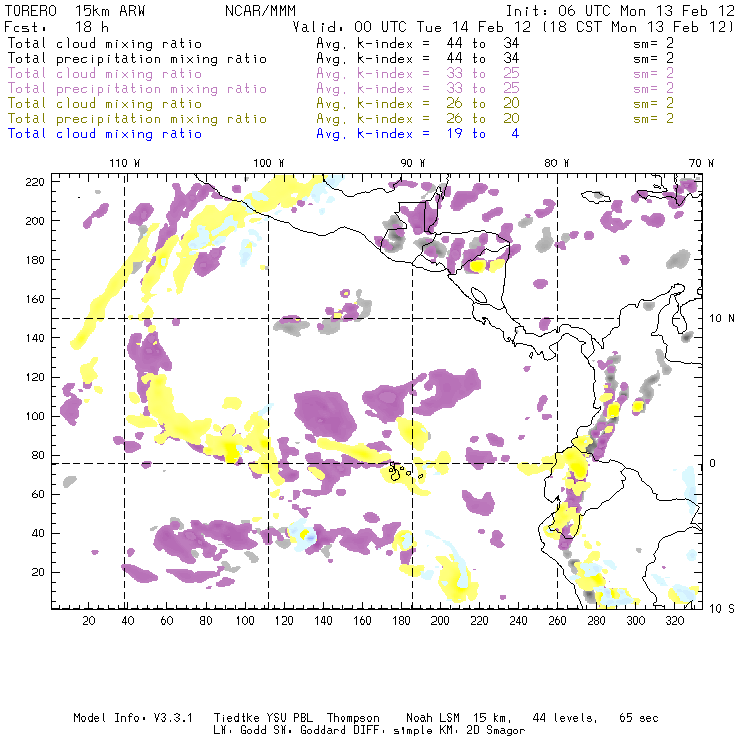This screenshot has height=740, width=740.
Task: Click the '44 levels,' footer text
Action: tap(565, 718)
